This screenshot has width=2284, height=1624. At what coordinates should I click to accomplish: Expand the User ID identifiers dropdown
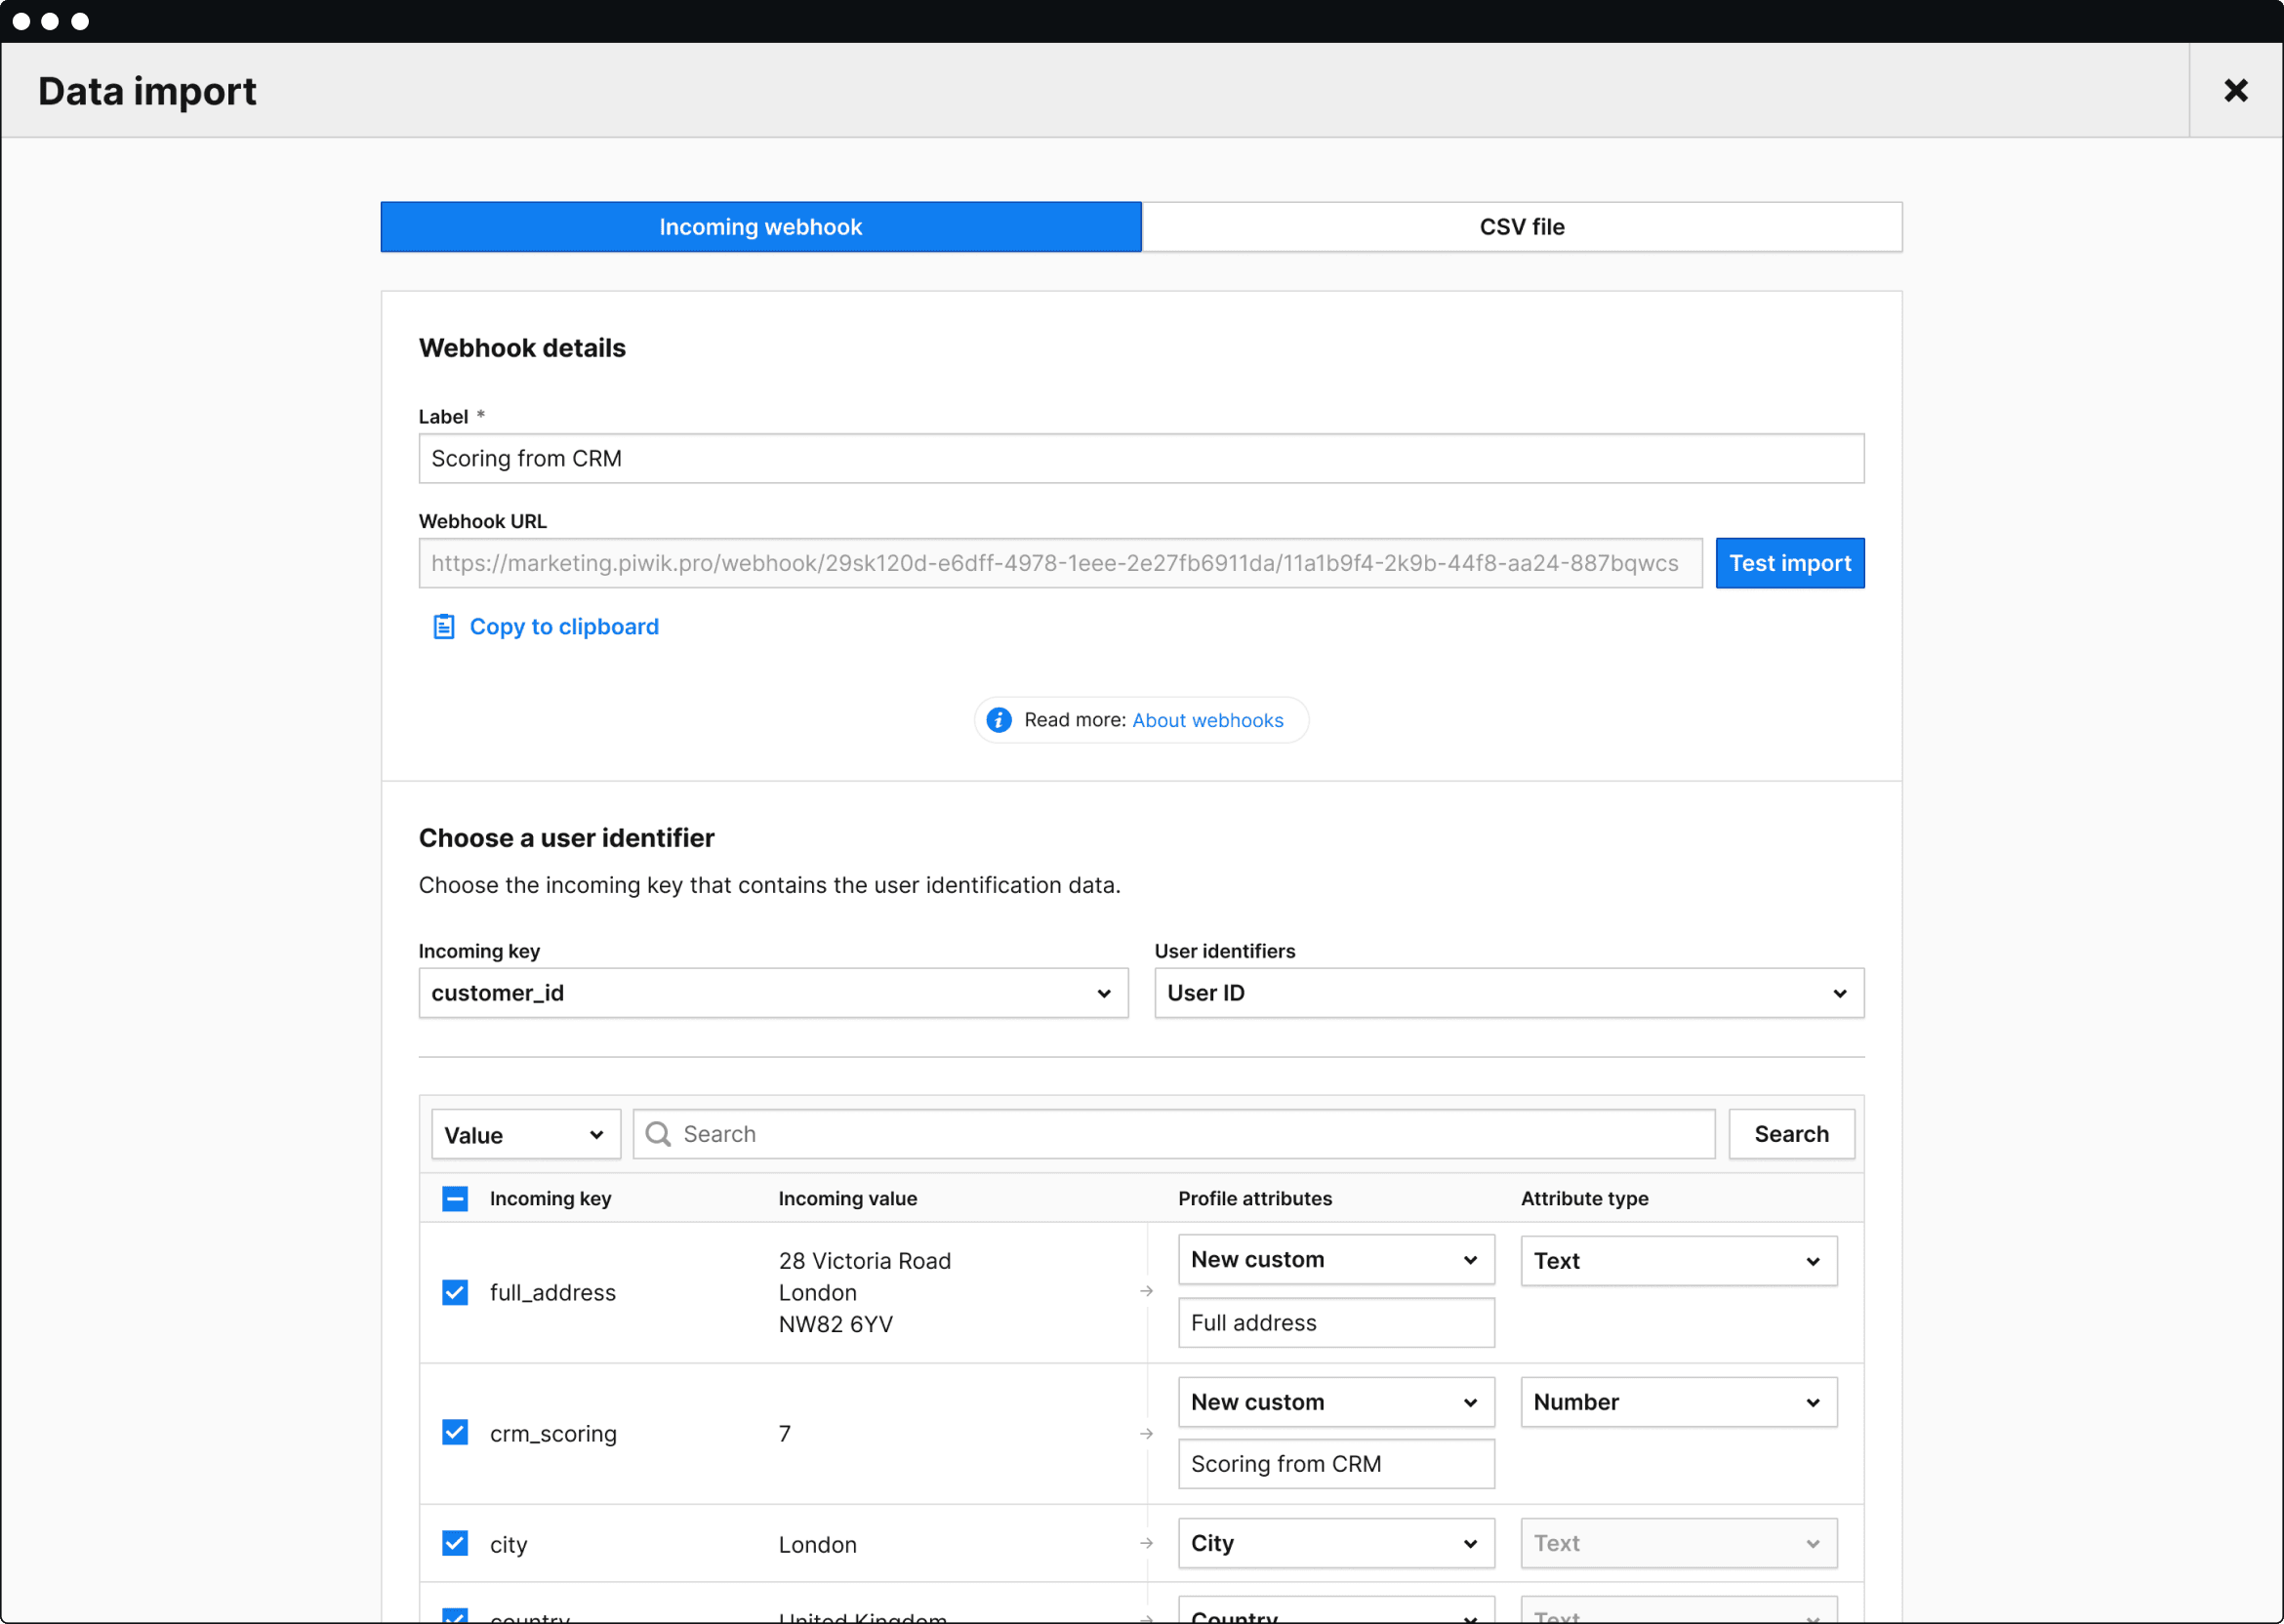[x=1508, y=993]
